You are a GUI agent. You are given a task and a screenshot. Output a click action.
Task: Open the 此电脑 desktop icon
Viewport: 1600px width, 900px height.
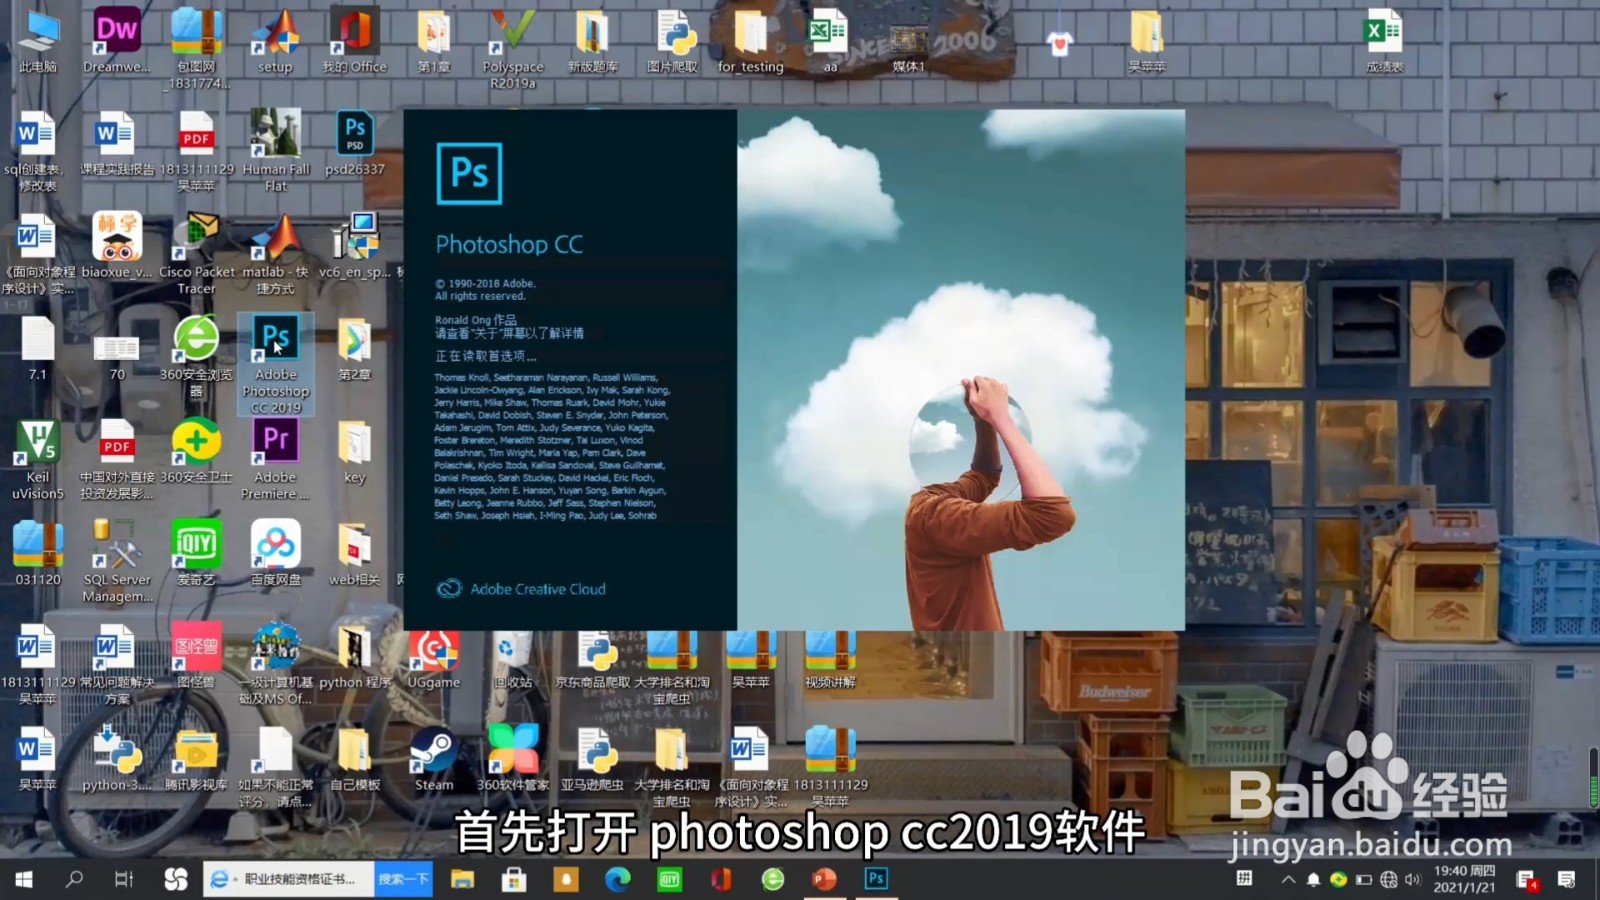tap(38, 41)
